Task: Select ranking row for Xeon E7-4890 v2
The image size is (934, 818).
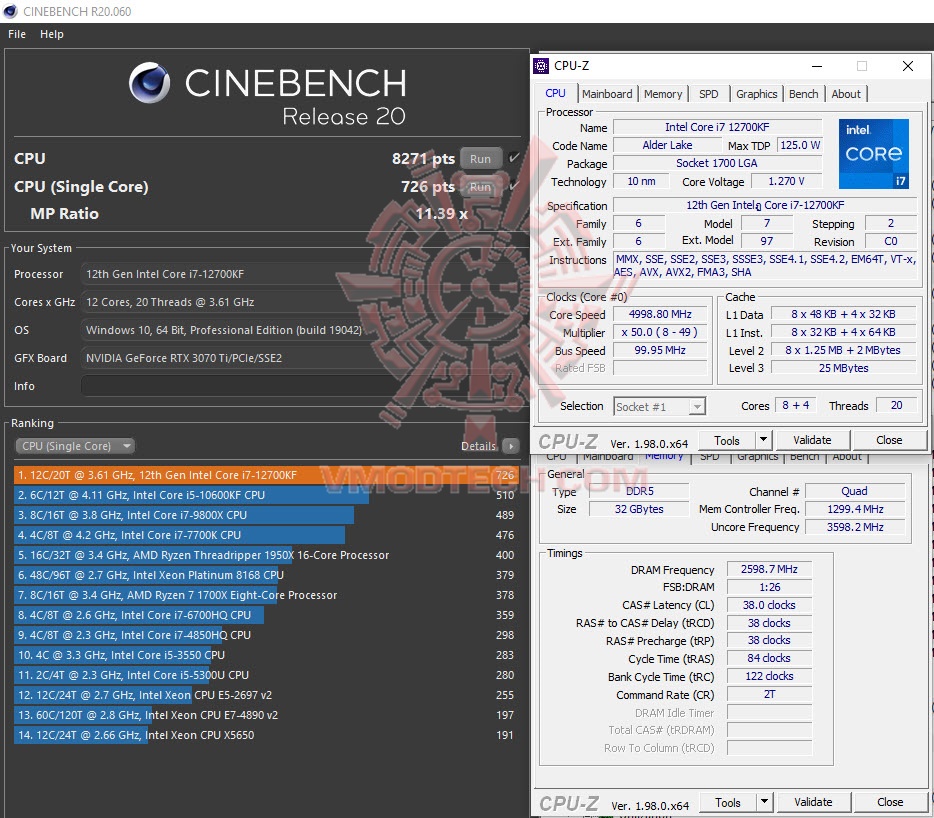Action: click(266, 715)
